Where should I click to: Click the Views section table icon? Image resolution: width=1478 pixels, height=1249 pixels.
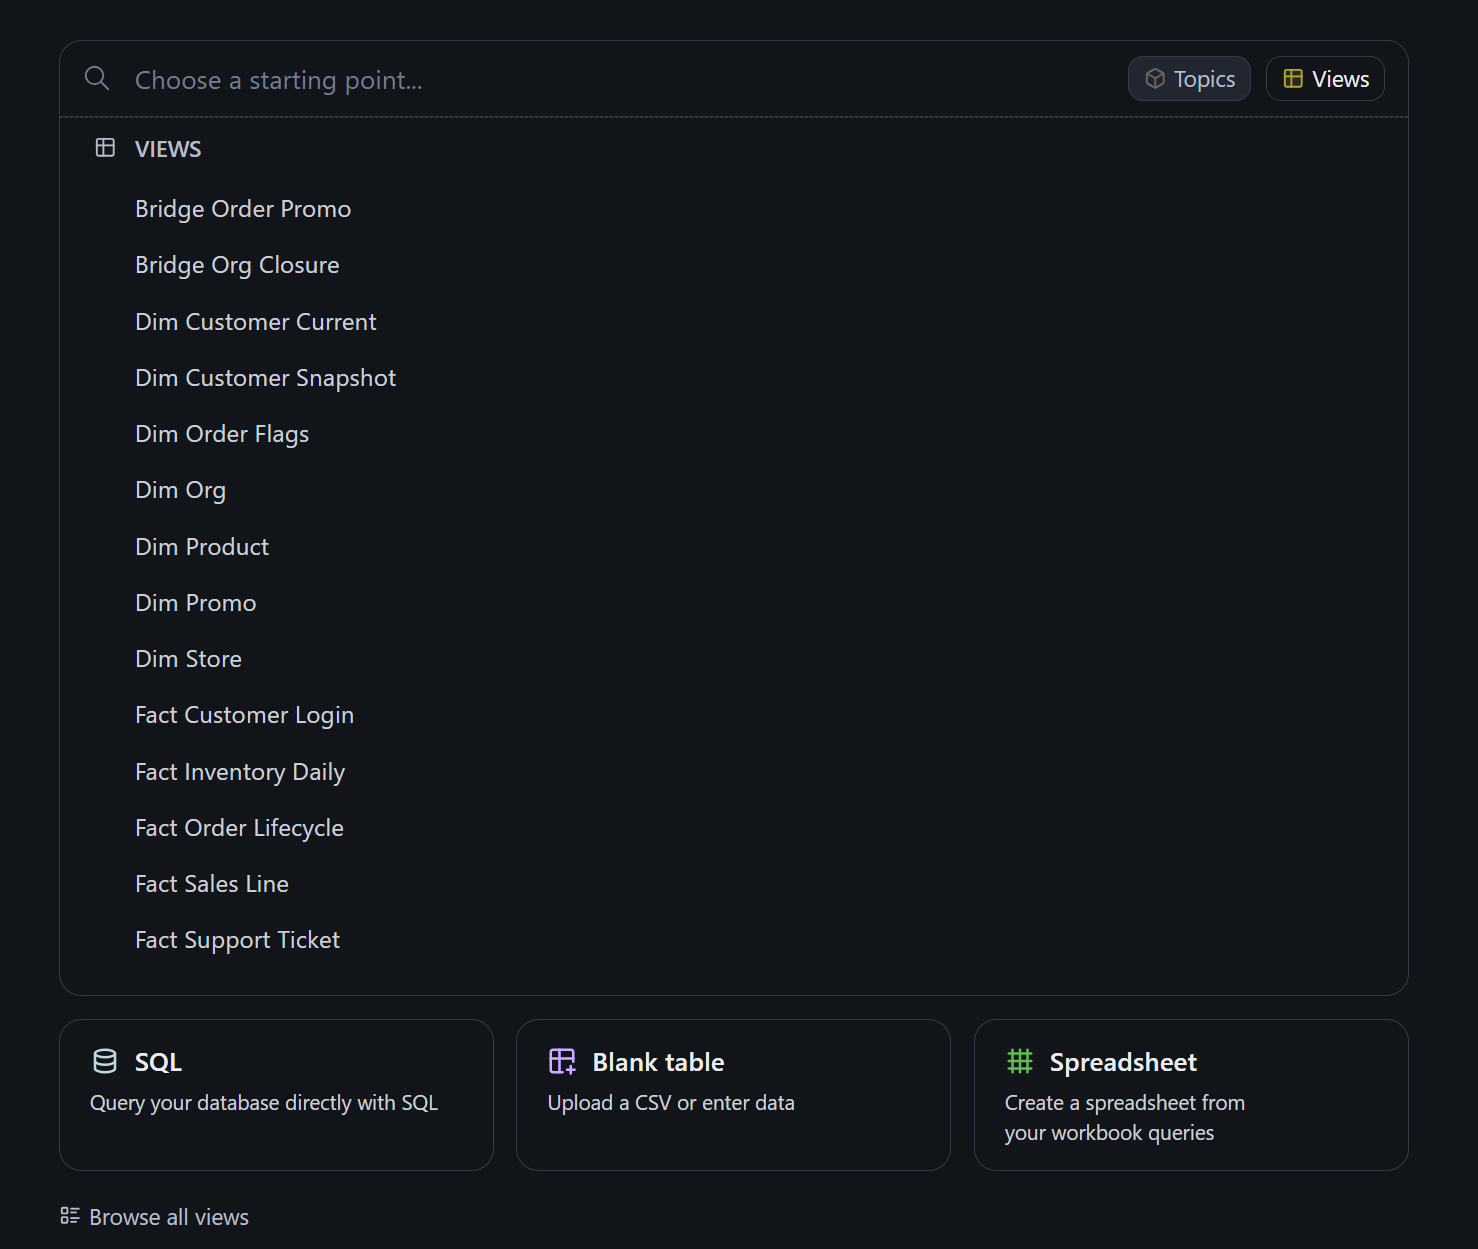pos(105,148)
